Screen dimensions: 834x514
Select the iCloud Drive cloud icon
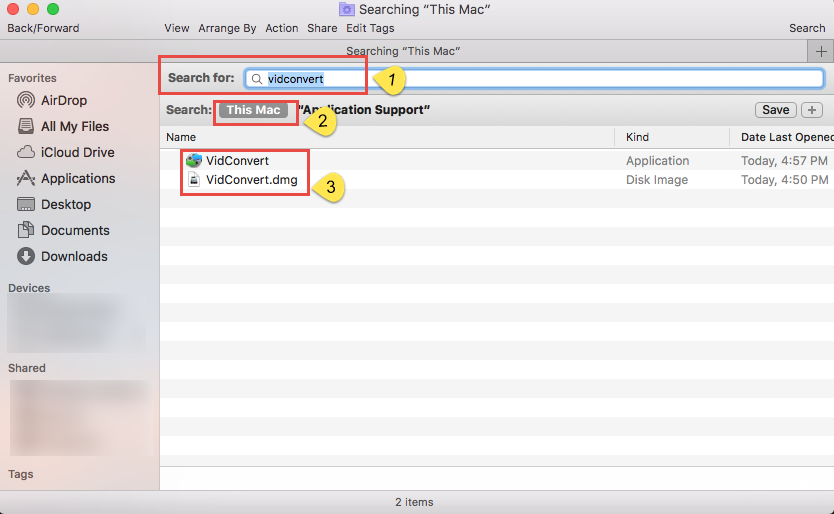click(26, 152)
